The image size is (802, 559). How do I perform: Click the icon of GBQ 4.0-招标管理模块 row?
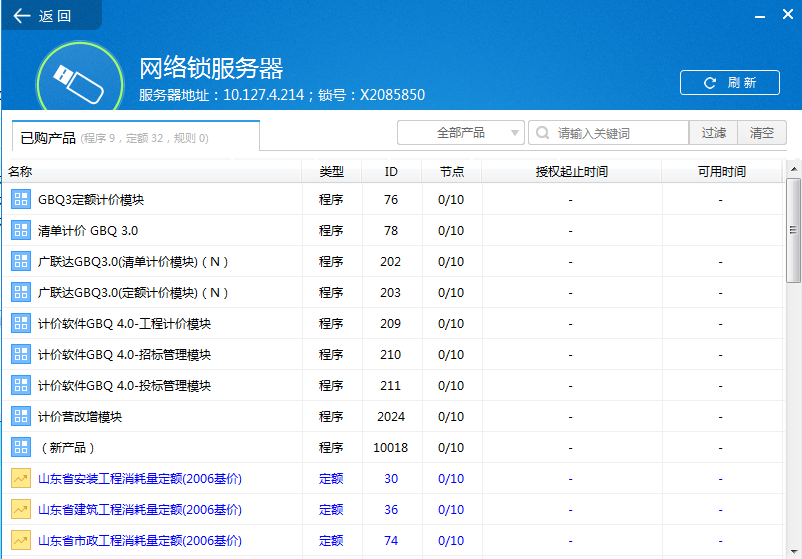tap(21, 354)
